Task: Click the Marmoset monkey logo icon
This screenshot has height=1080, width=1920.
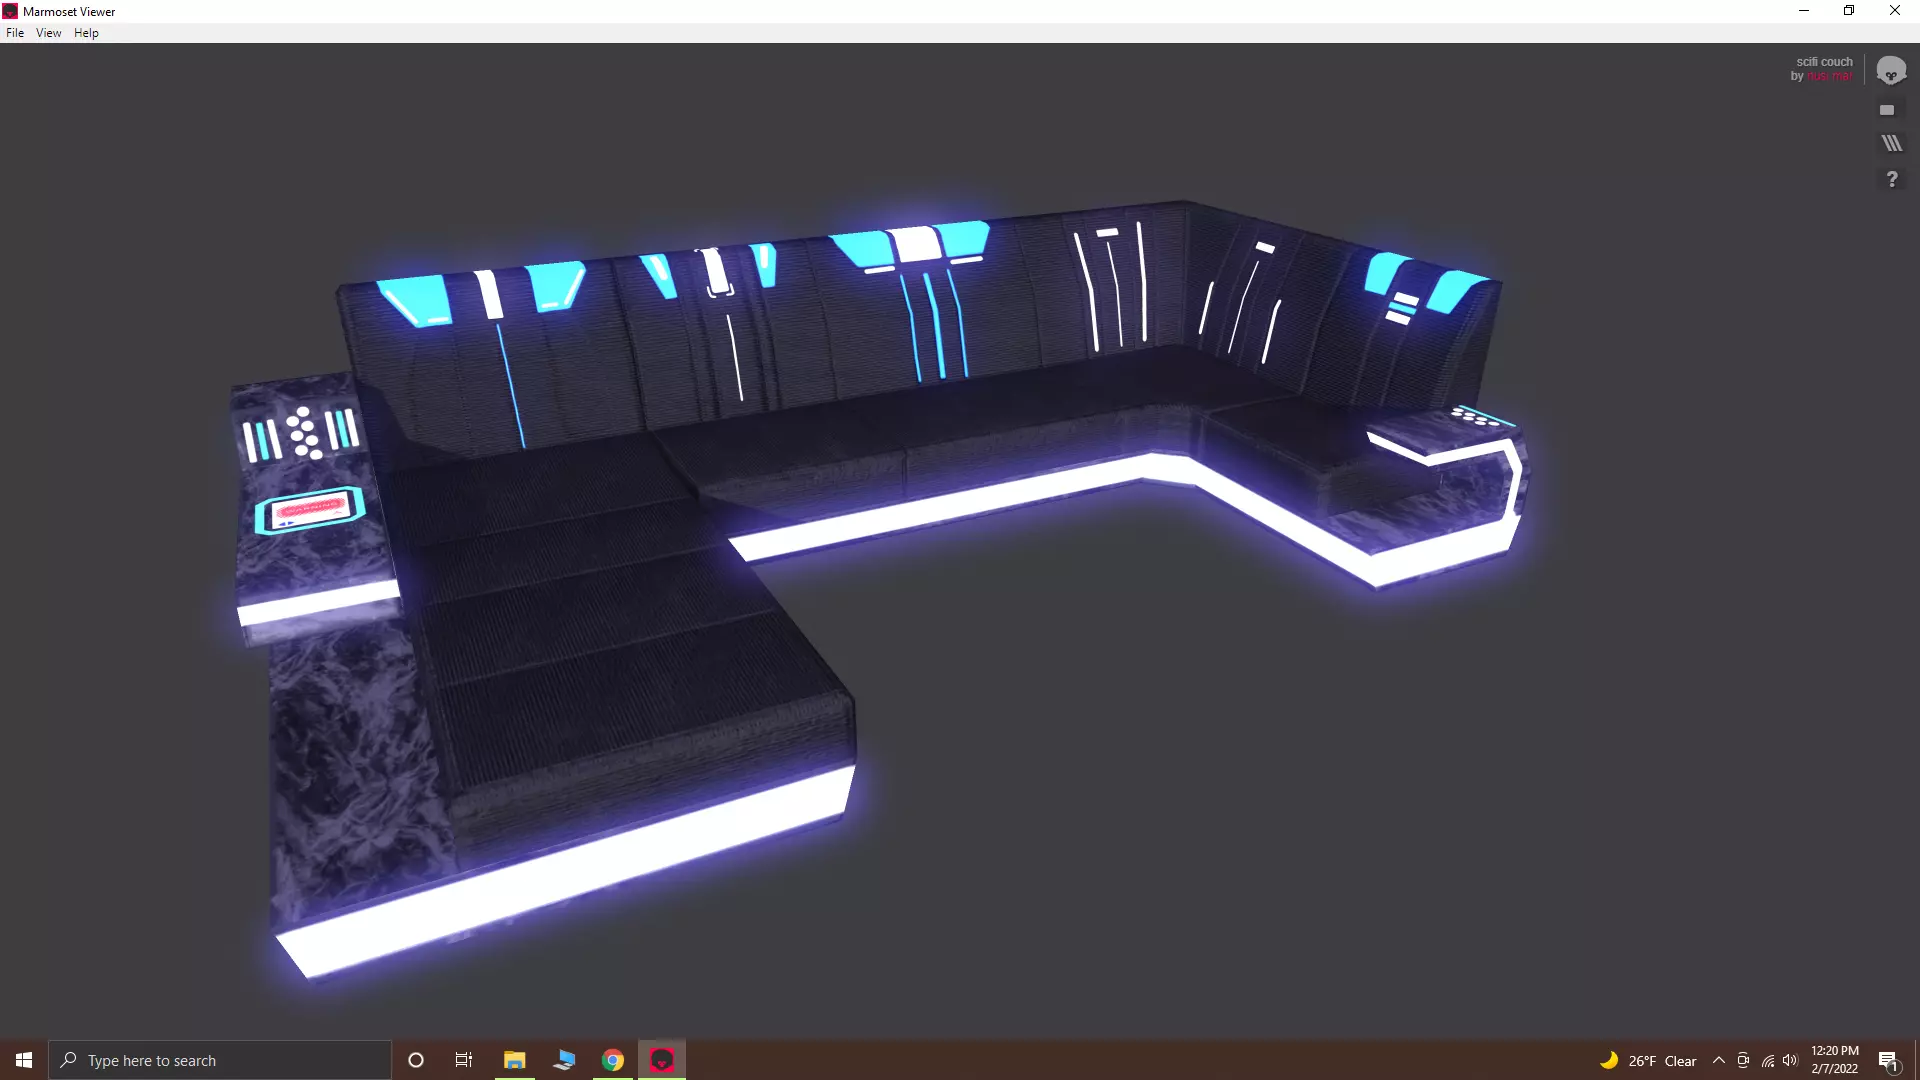Action: pyautogui.click(x=1891, y=70)
